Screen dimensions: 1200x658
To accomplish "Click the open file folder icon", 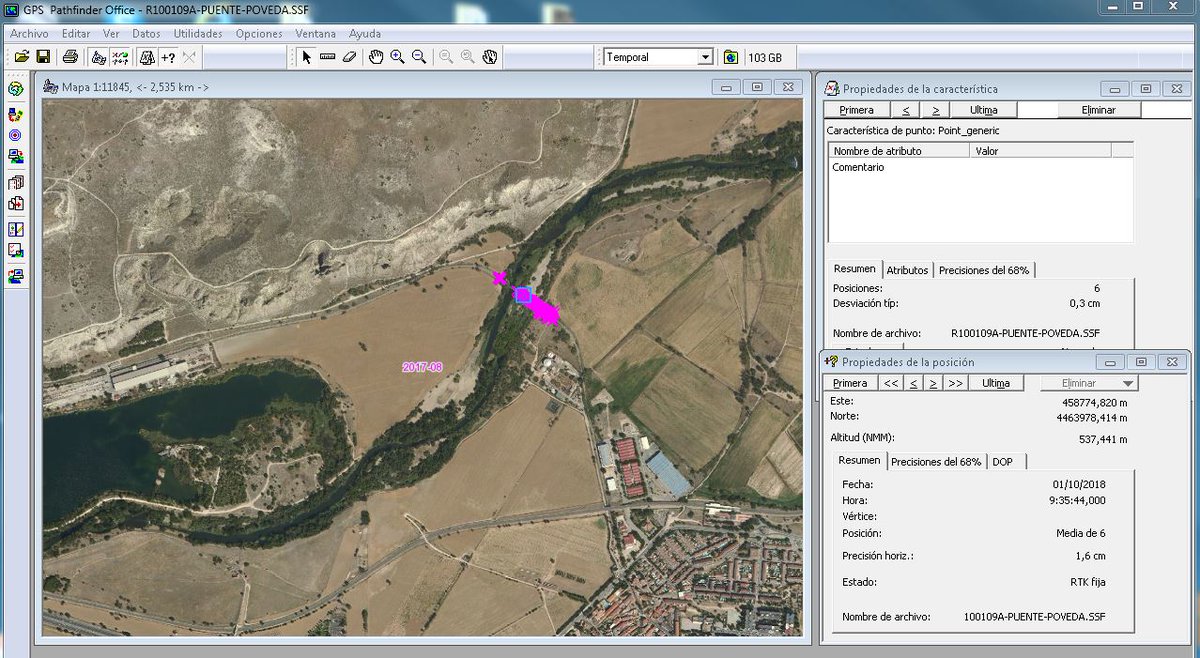I will click(21, 57).
